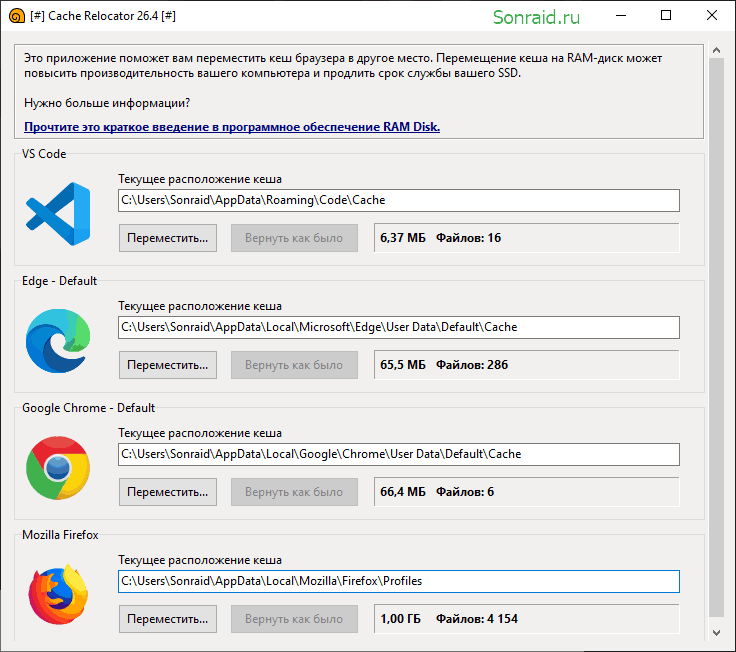Click Переместить button for Edge
Viewport: 736px width, 652px height.
pyautogui.click(x=168, y=365)
